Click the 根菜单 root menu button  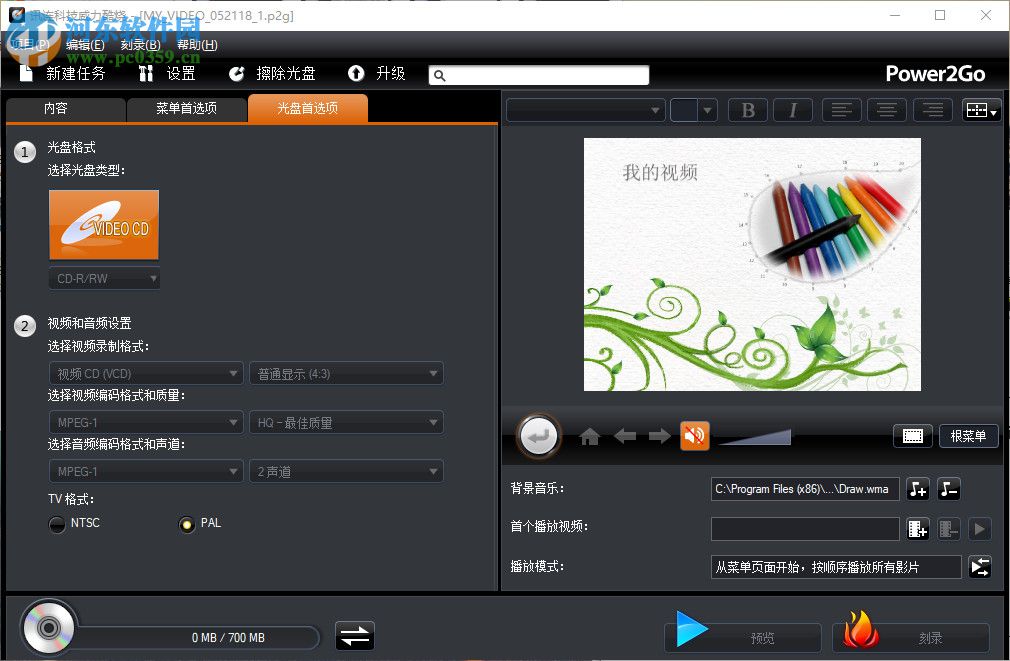(968, 436)
